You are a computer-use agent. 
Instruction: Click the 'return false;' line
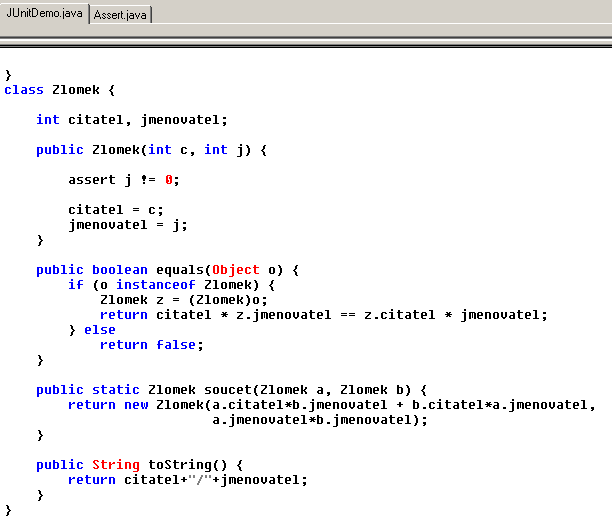tap(152, 345)
